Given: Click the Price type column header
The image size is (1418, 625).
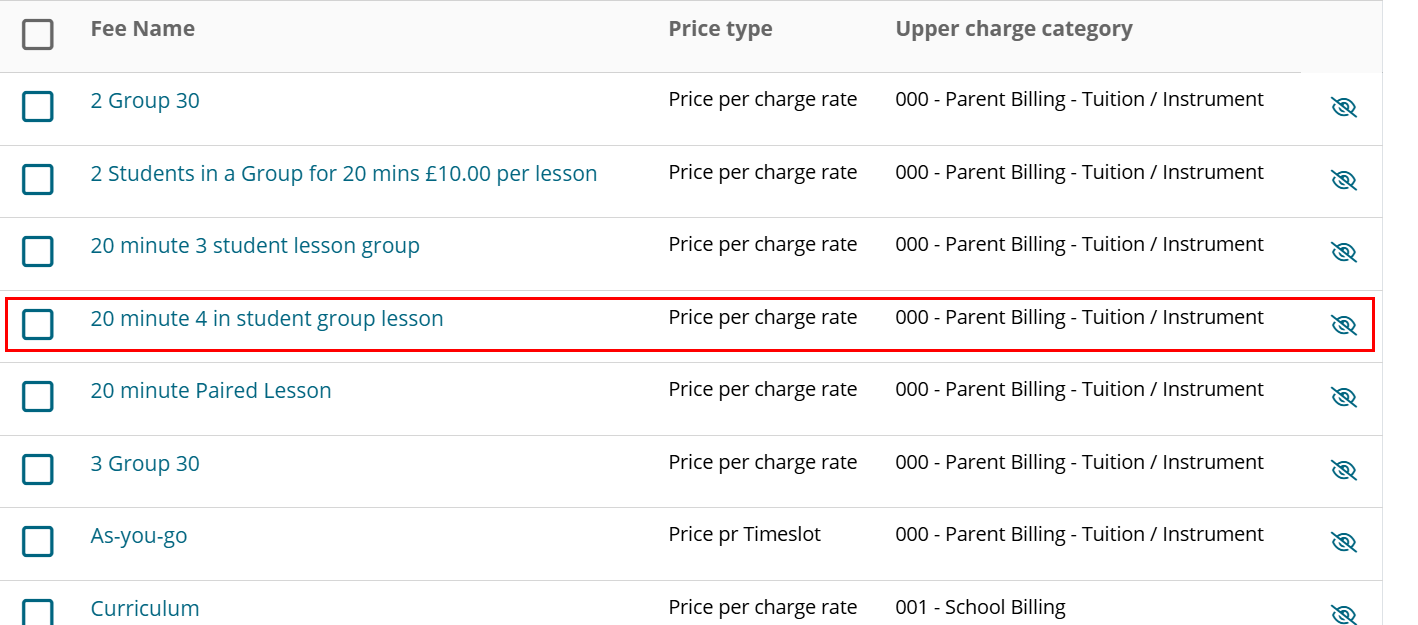Looking at the screenshot, I should (721, 29).
